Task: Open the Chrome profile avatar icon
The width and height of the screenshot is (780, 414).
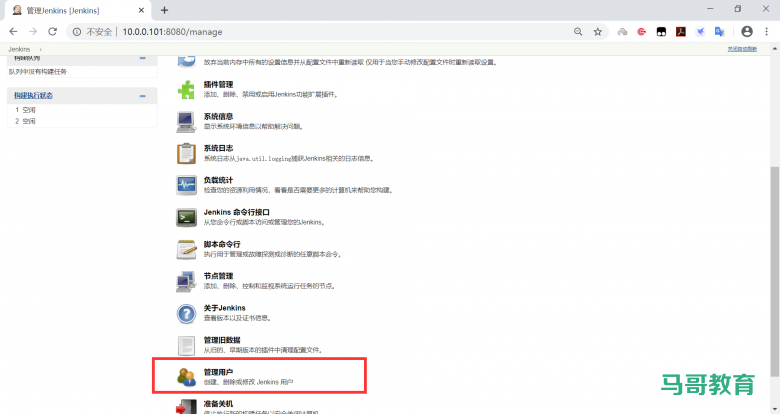Action: [747, 31]
